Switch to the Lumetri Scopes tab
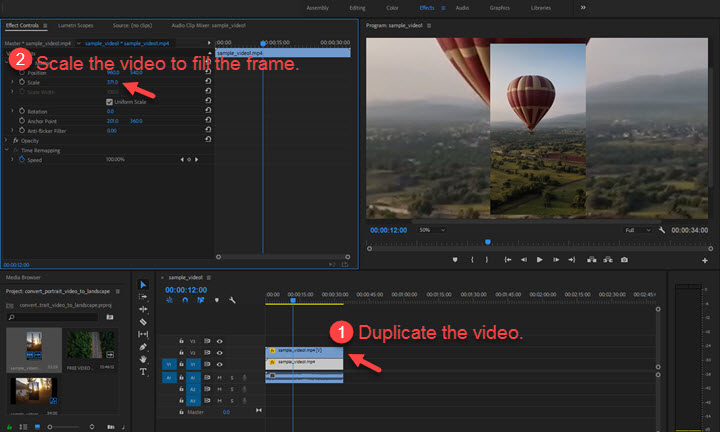The width and height of the screenshot is (720, 432). coord(74,24)
